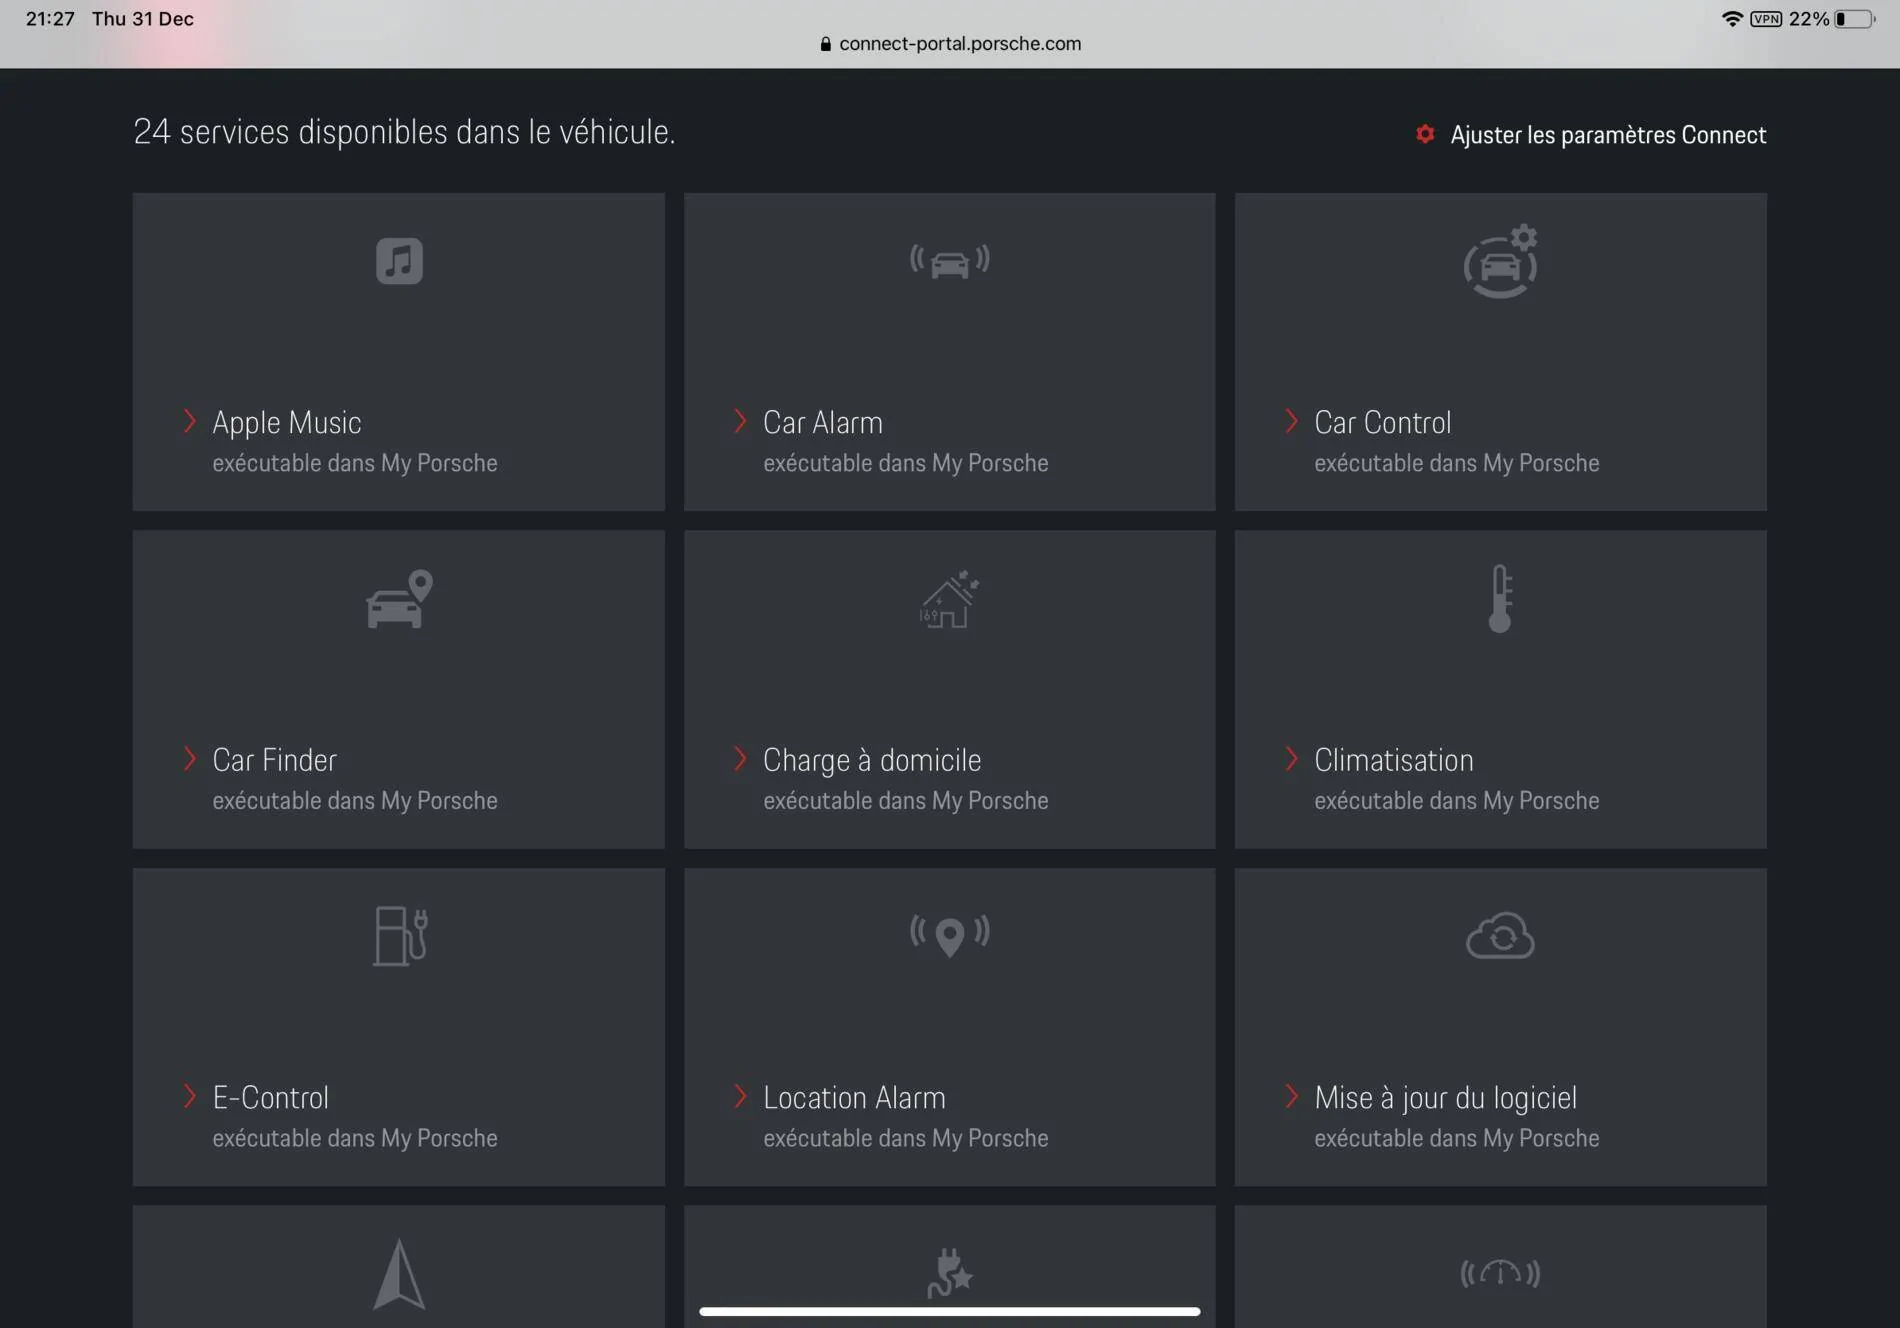Click 'exécutable dans My Porsche' under Climatisation
This screenshot has height=1328, width=1900.
pos(1457,801)
